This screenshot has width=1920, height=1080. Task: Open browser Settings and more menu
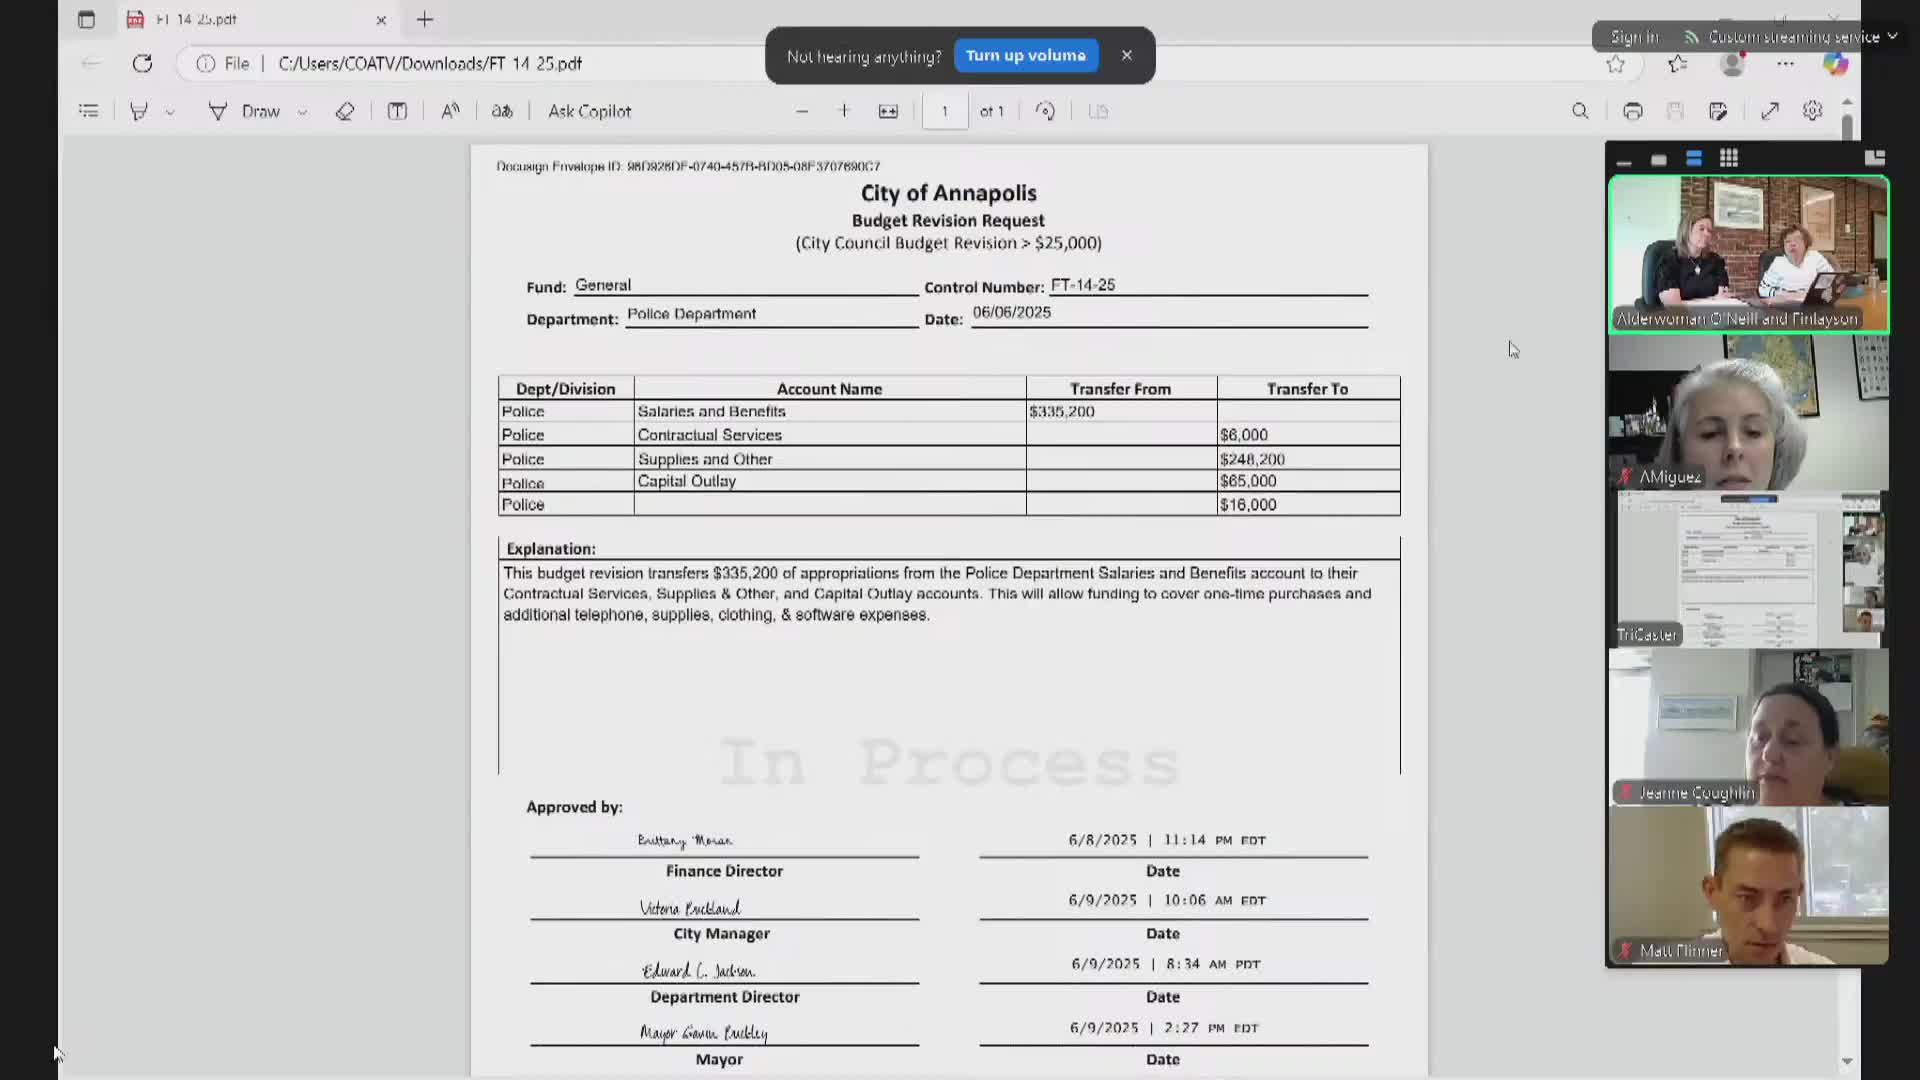pos(1785,64)
